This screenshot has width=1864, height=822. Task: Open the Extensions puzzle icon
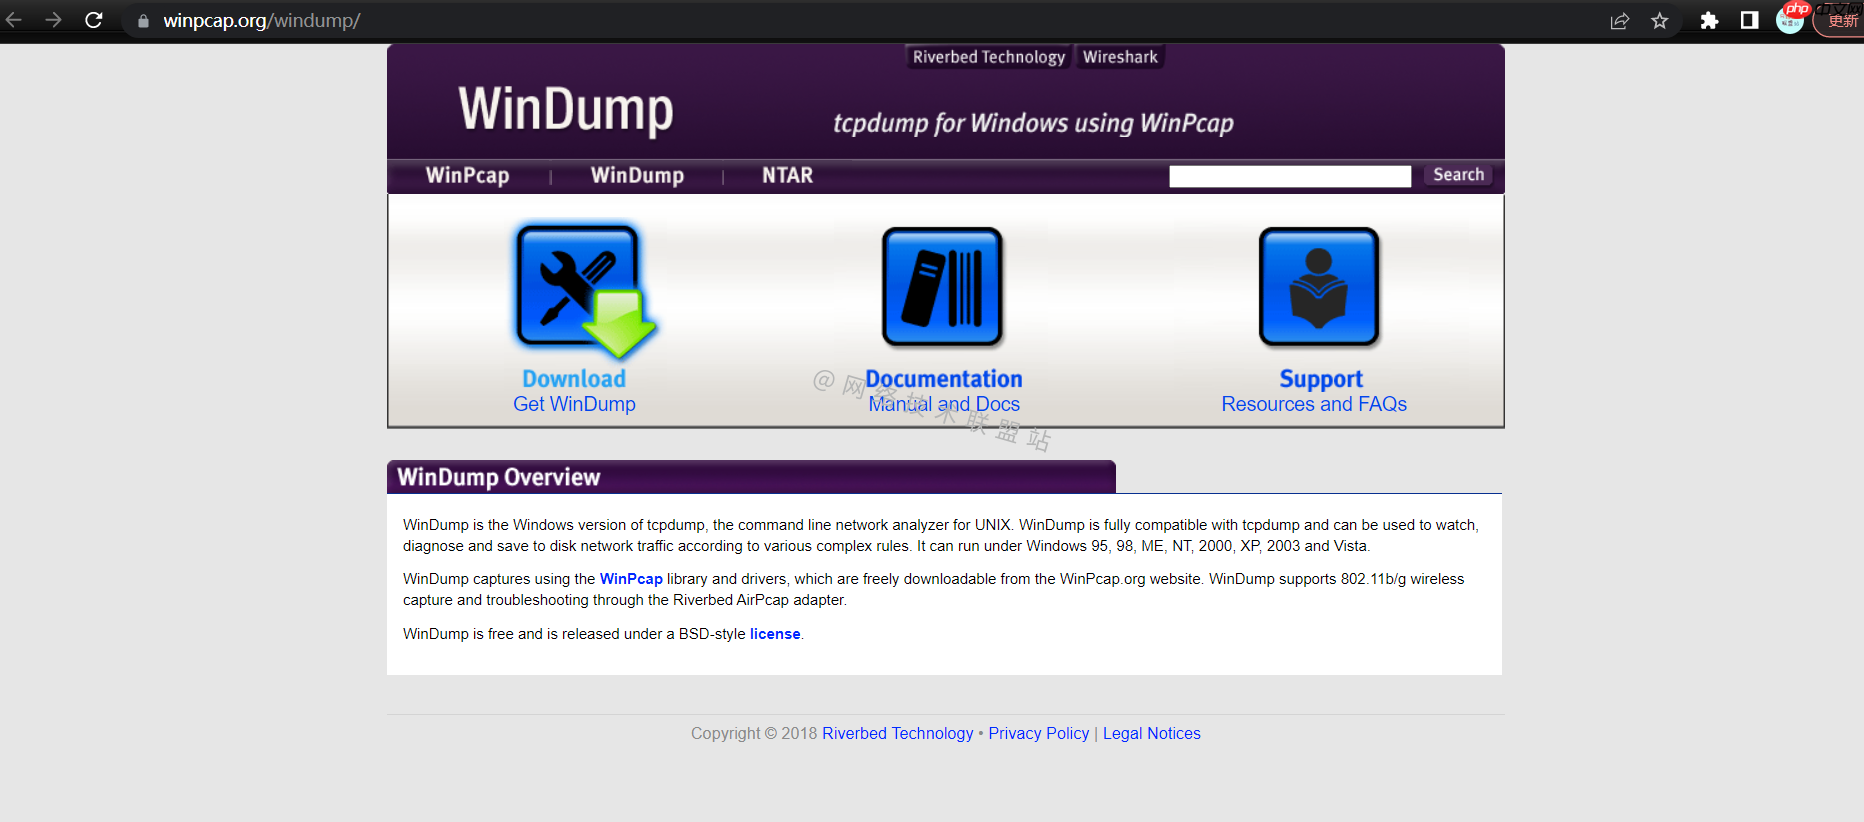(x=1709, y=21)
